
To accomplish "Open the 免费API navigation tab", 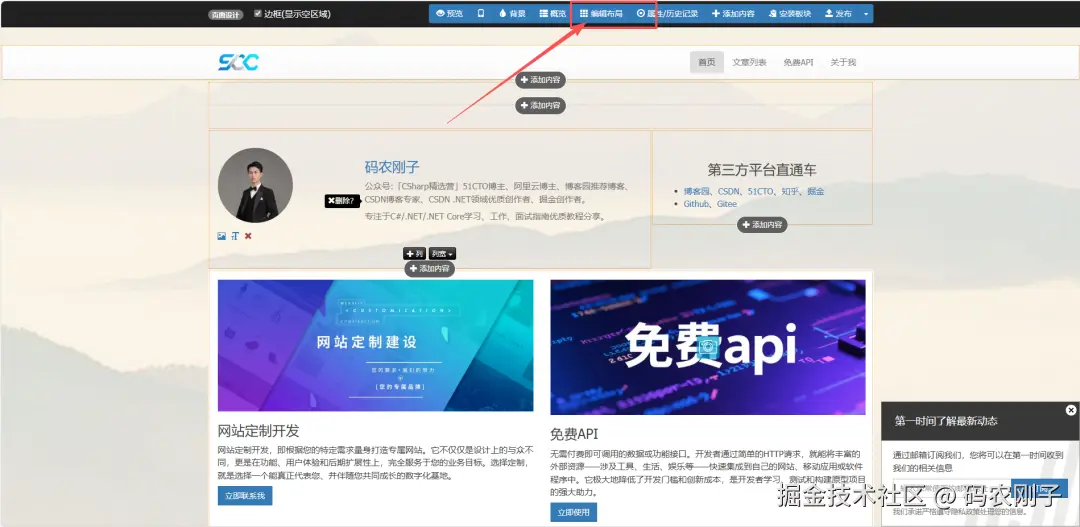I will [798, 62].
